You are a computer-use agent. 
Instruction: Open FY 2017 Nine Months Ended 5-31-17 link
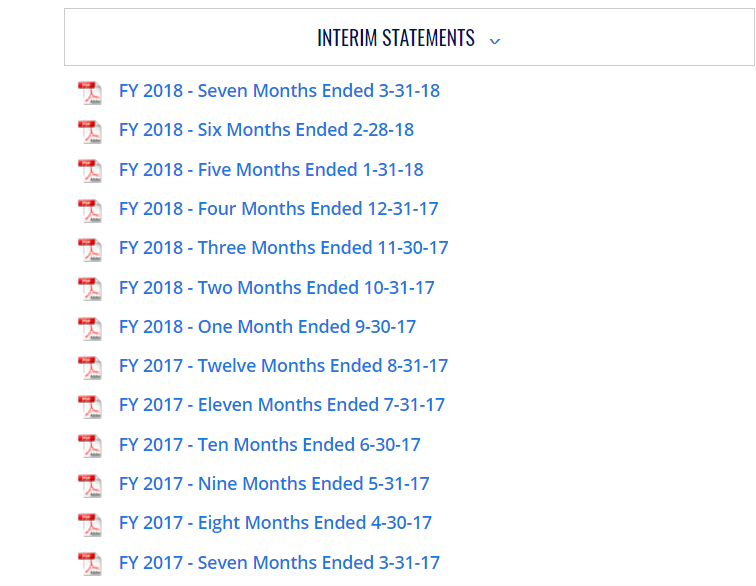coord(274,484)
